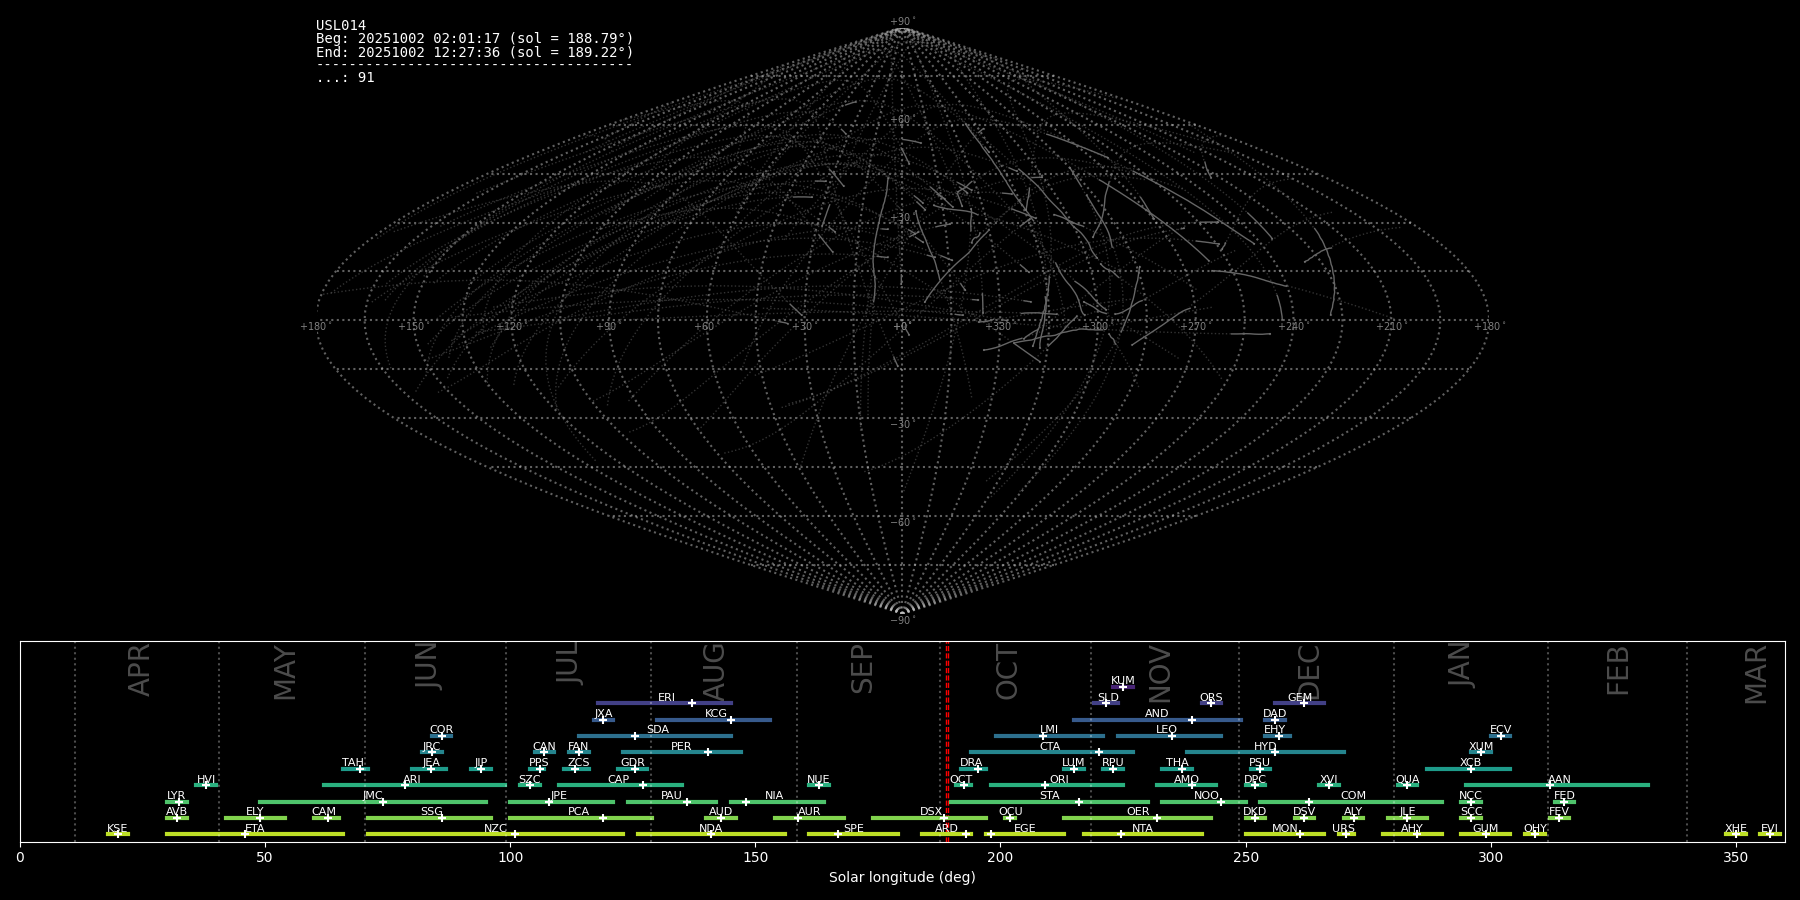Click the CAP shower label

618,780
